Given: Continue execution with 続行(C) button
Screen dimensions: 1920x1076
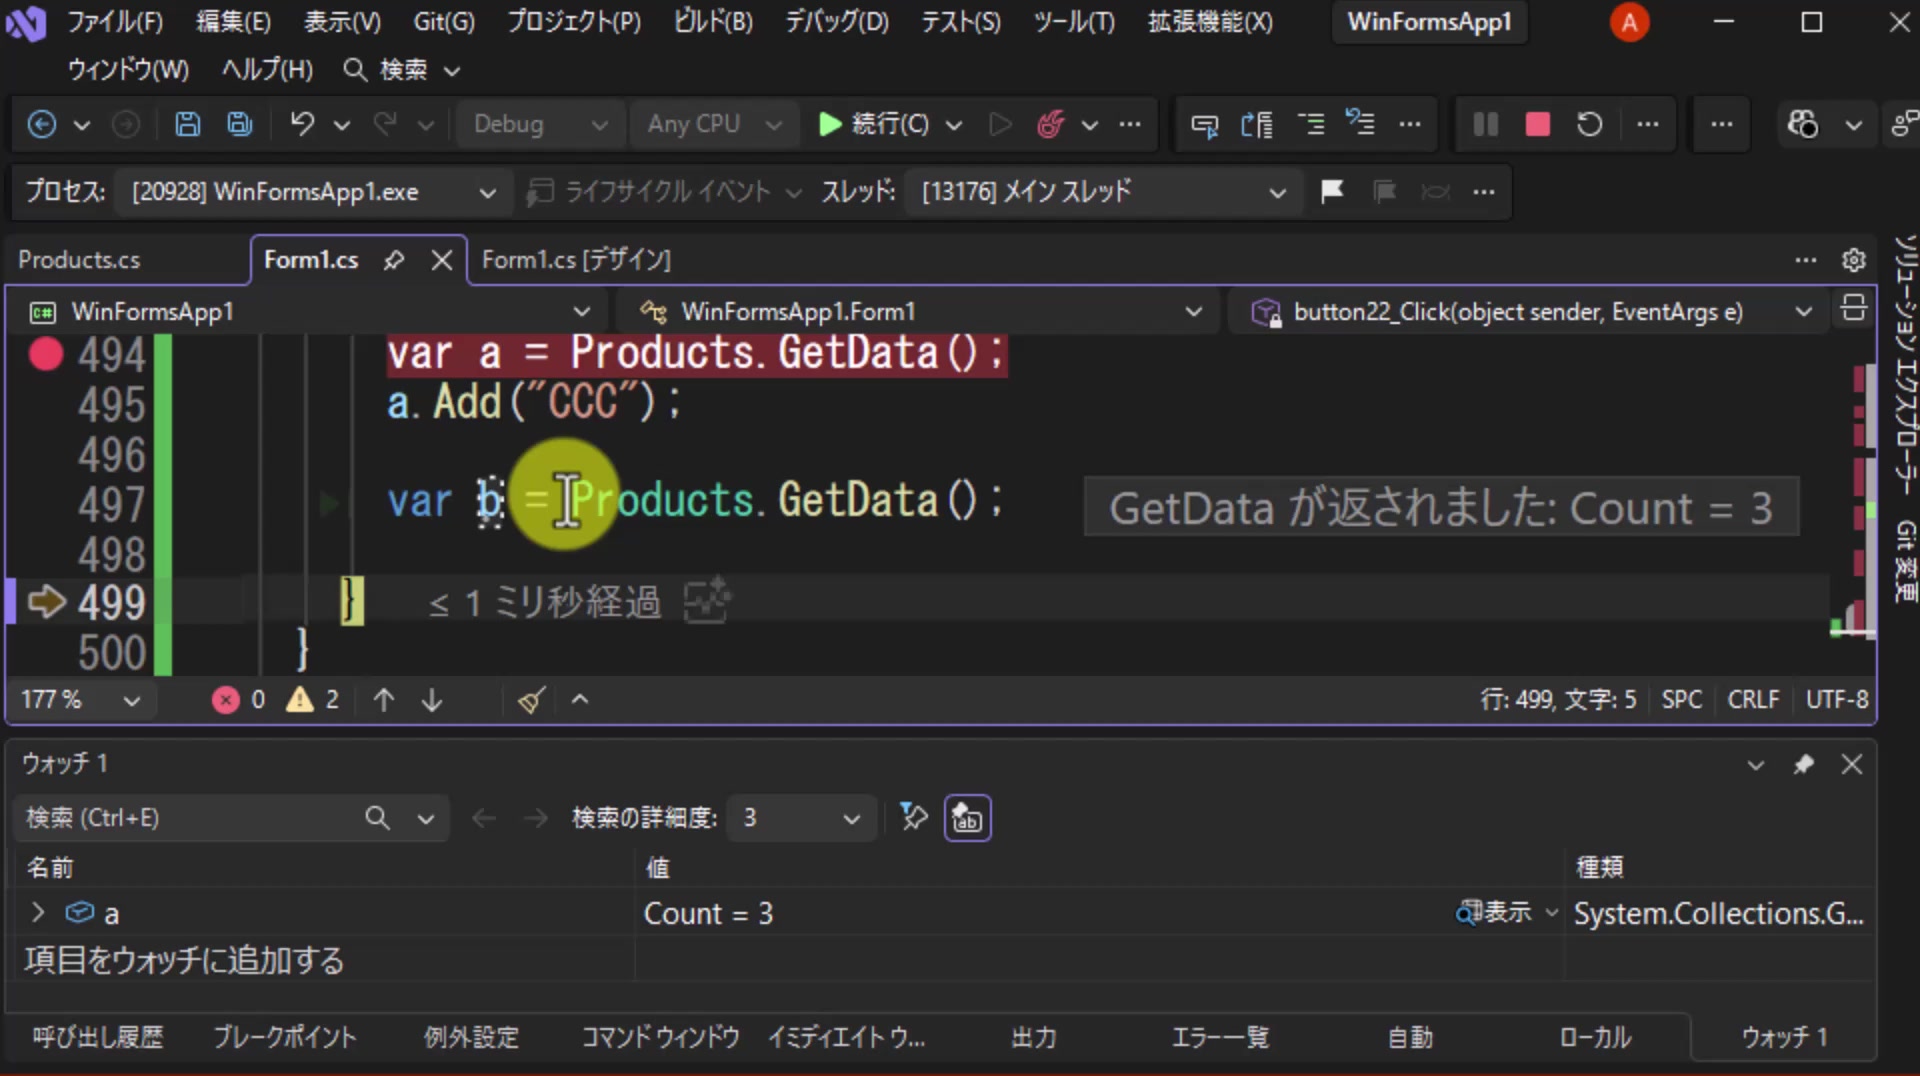Looking at the screenshot, I should (875, 124).
